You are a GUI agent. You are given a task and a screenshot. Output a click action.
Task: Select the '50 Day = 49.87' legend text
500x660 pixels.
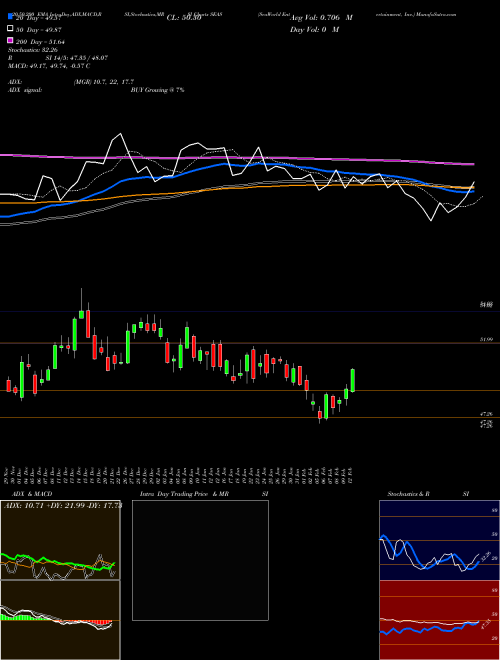click(40, 29)
